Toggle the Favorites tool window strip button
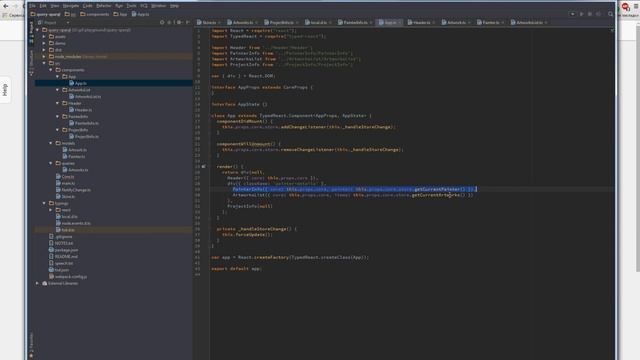 (31, 345)
